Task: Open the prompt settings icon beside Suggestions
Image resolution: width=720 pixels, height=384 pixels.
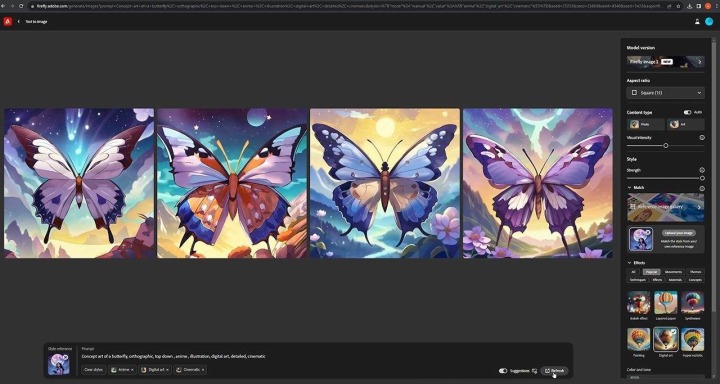Action: point(534,371)
